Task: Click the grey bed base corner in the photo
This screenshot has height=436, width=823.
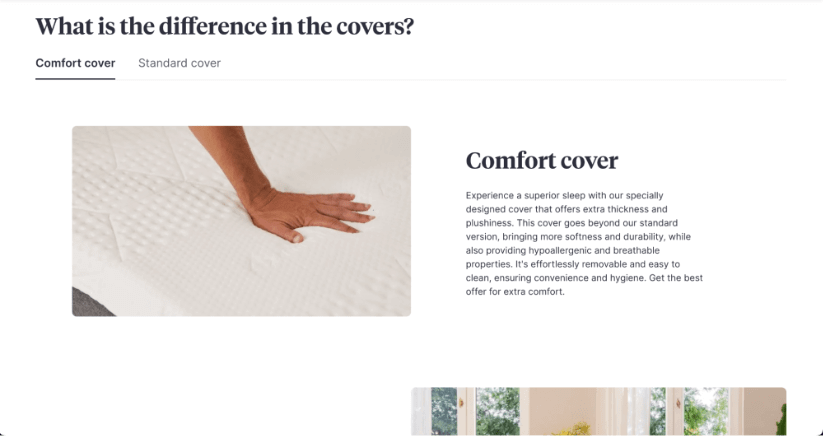Action: pyautogui.click(x=87, y=303)
